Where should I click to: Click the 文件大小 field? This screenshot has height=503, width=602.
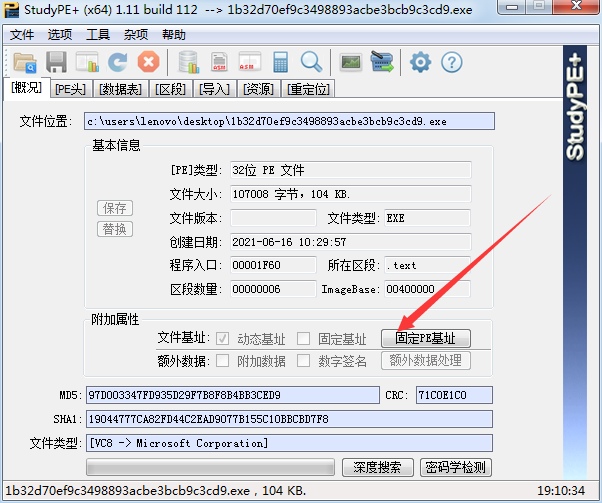coord(350,194)
